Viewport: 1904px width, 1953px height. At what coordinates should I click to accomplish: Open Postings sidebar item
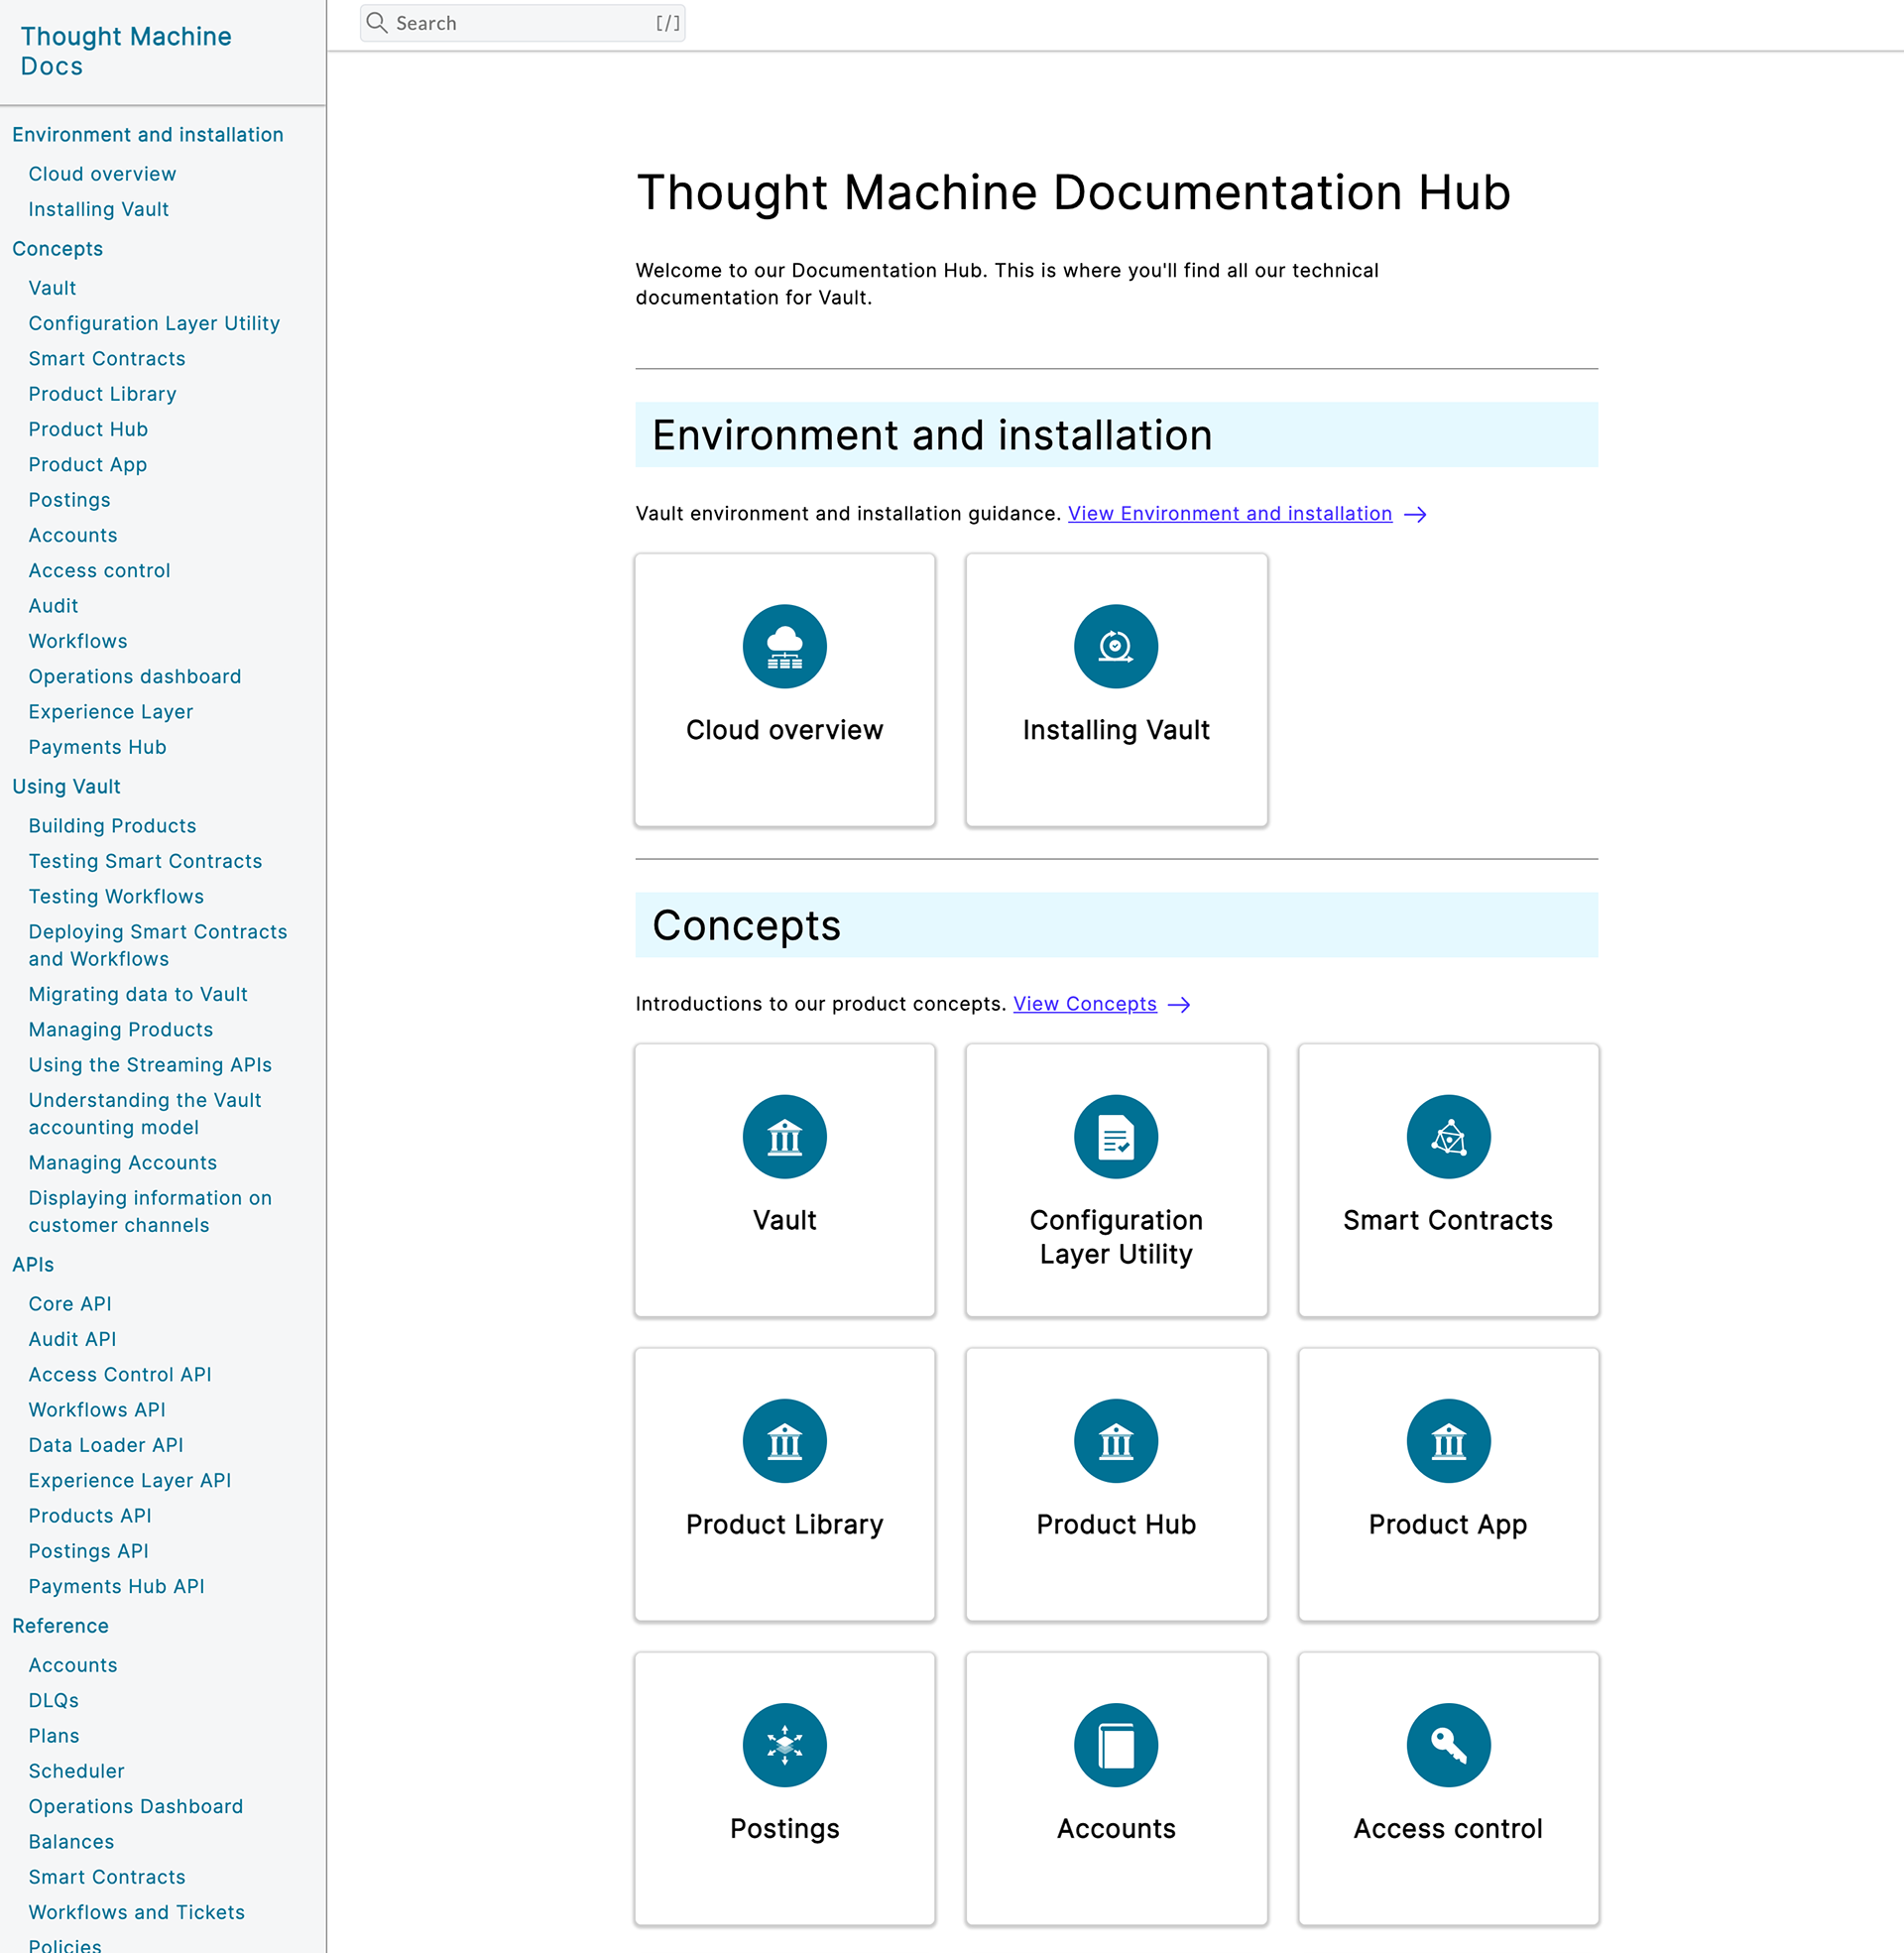tap(69, 500)
